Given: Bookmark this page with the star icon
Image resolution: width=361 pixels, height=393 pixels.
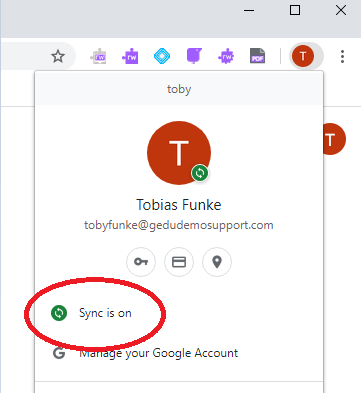Looking at the screenshot, I should [x=58, y=56].
